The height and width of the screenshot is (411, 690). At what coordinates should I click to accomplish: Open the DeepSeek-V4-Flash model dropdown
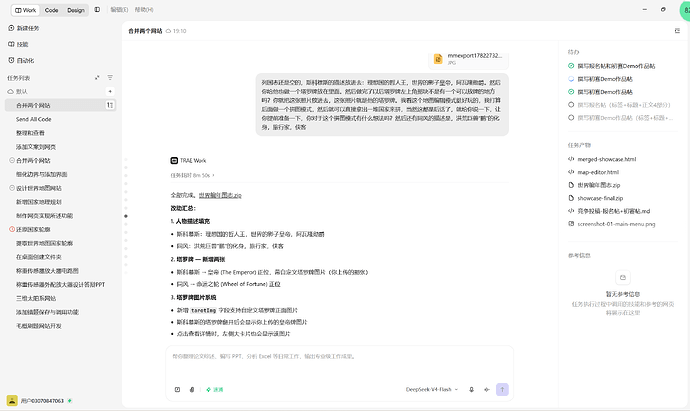tap(432, 389)
